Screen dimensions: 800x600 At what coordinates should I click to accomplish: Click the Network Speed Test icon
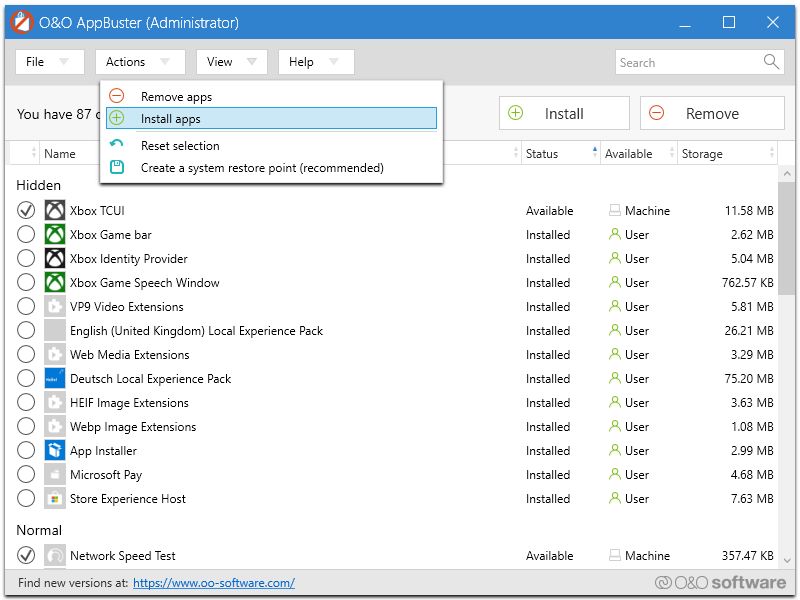[55, 556]
